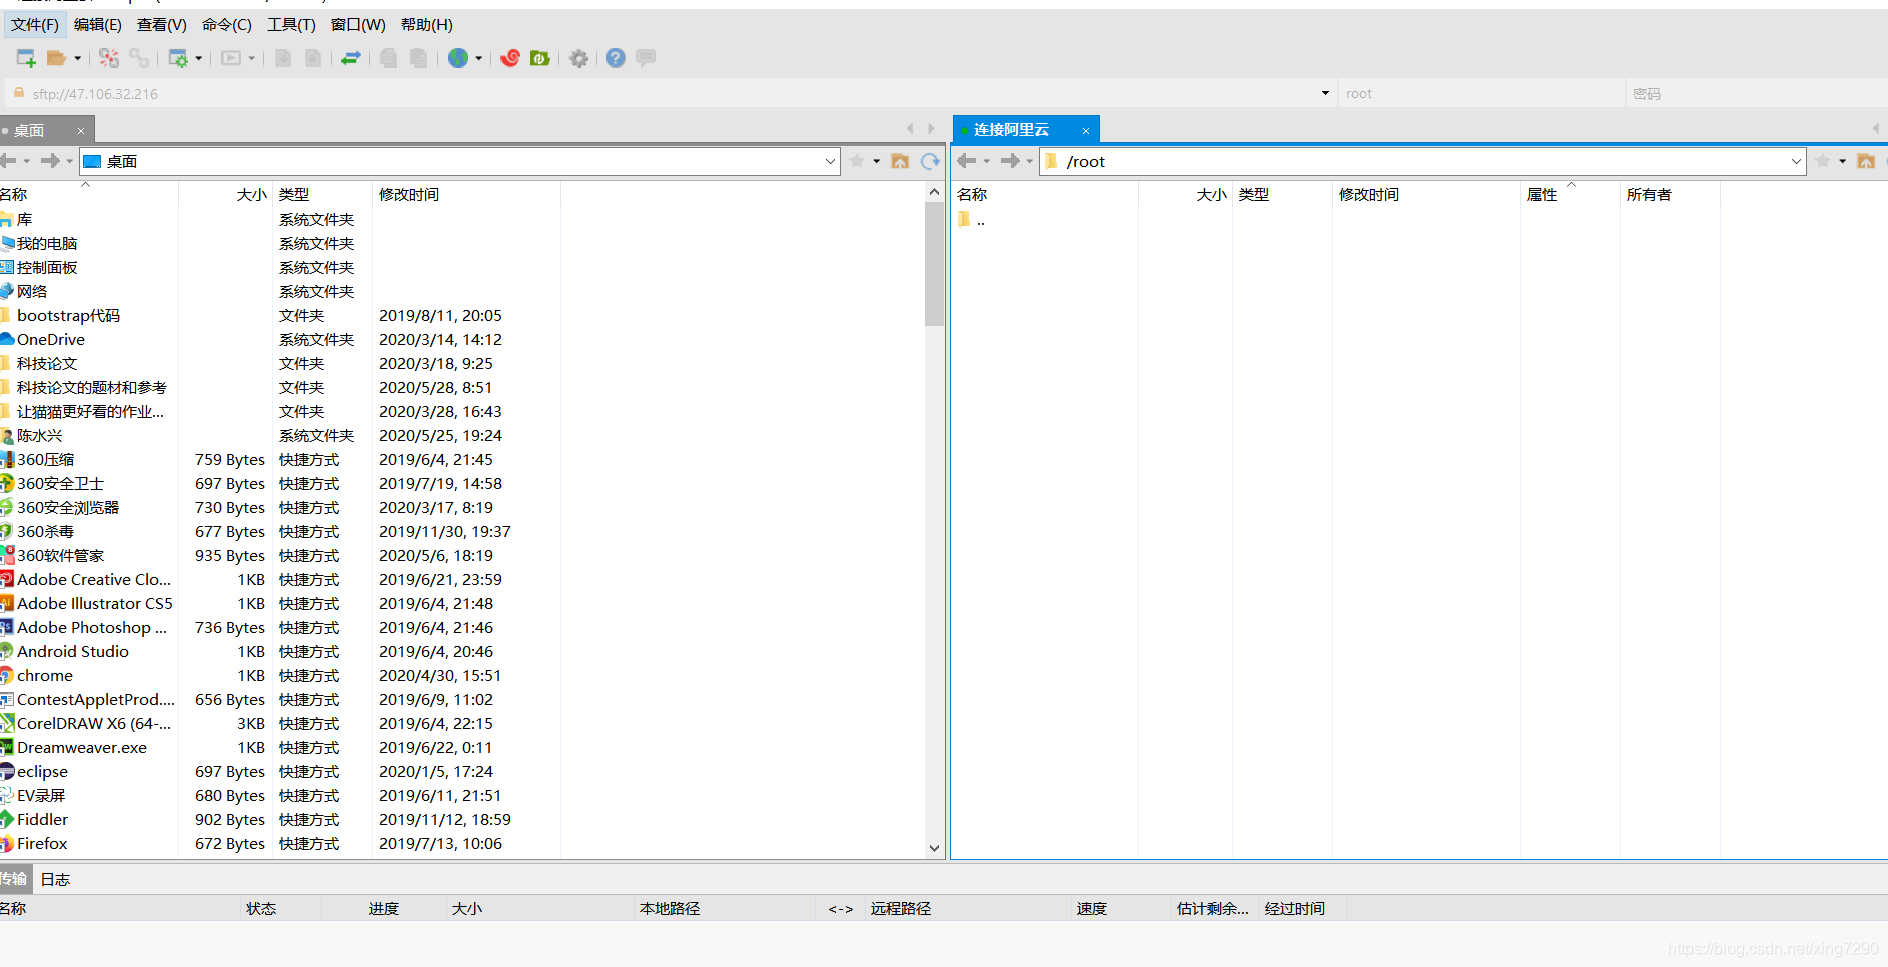Click local list scrollbar thumb
The width and height of the screenshot is (1888, 967).
click(x=934, y=264)
